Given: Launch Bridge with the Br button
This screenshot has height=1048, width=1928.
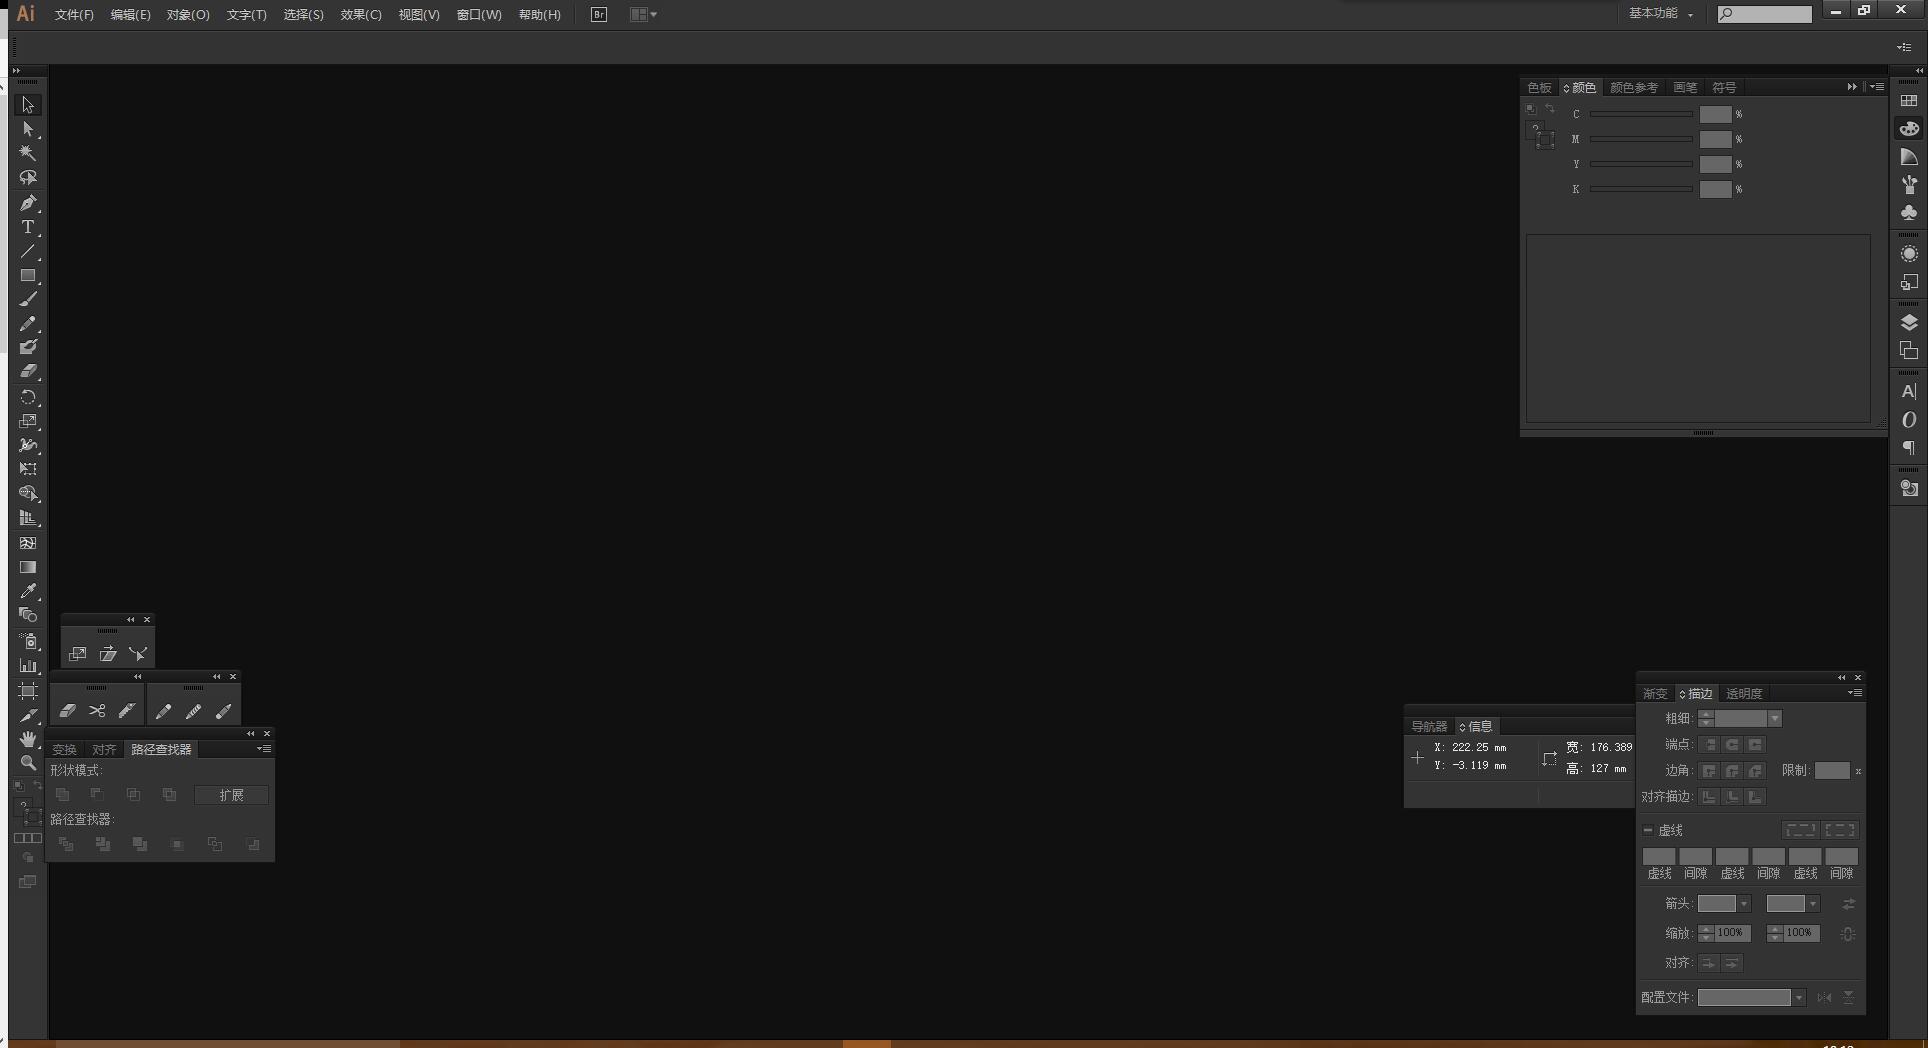Looking at the screenshot, I should [x=599, y=15].
